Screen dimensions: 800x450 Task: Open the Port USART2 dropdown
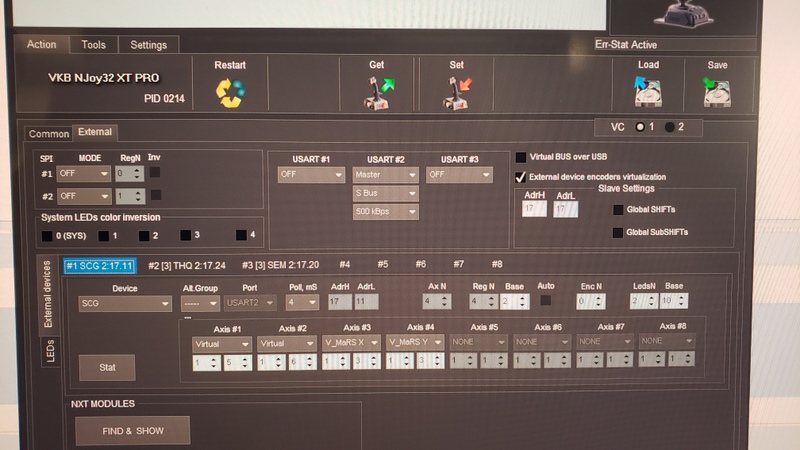pyautogui.click(x=250, y=303)
